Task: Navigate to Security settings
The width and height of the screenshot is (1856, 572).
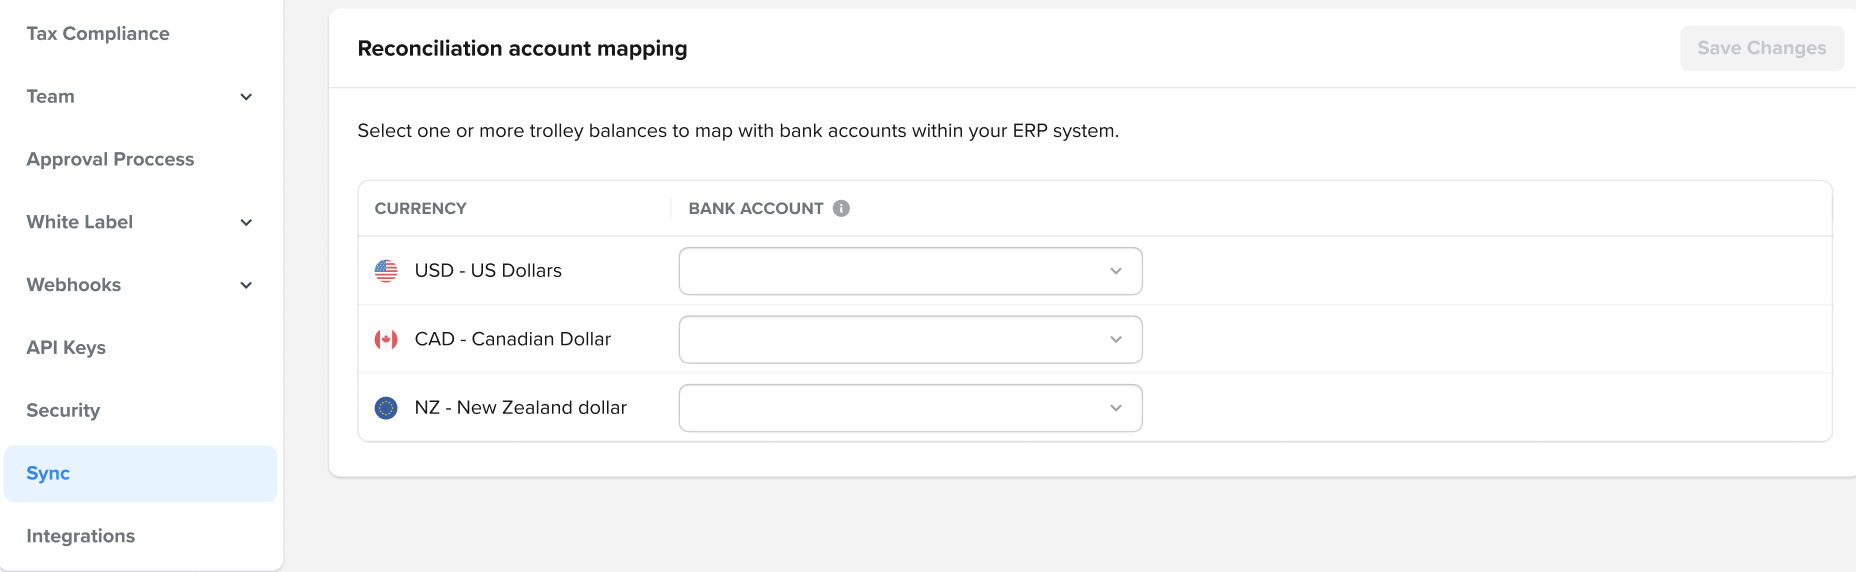Action: 63,410
